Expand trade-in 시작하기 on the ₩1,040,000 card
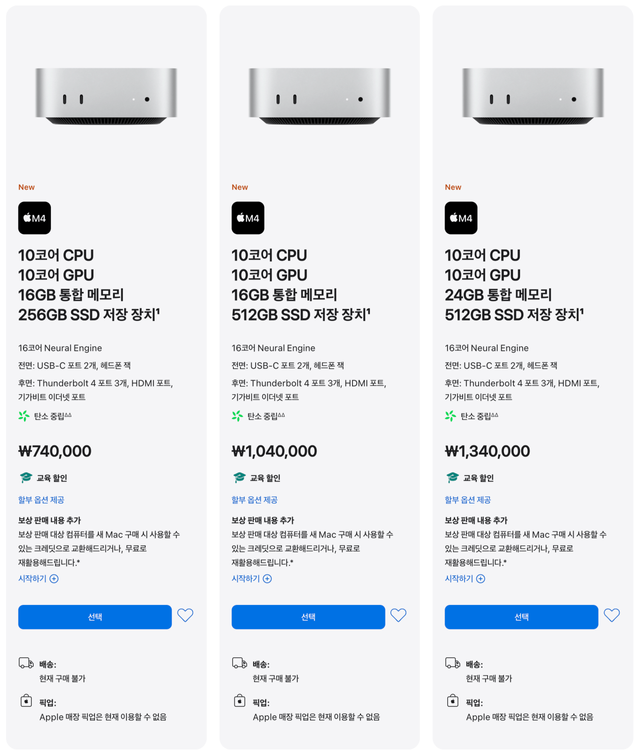Screen dimensions: 640x756 point(252,578)
